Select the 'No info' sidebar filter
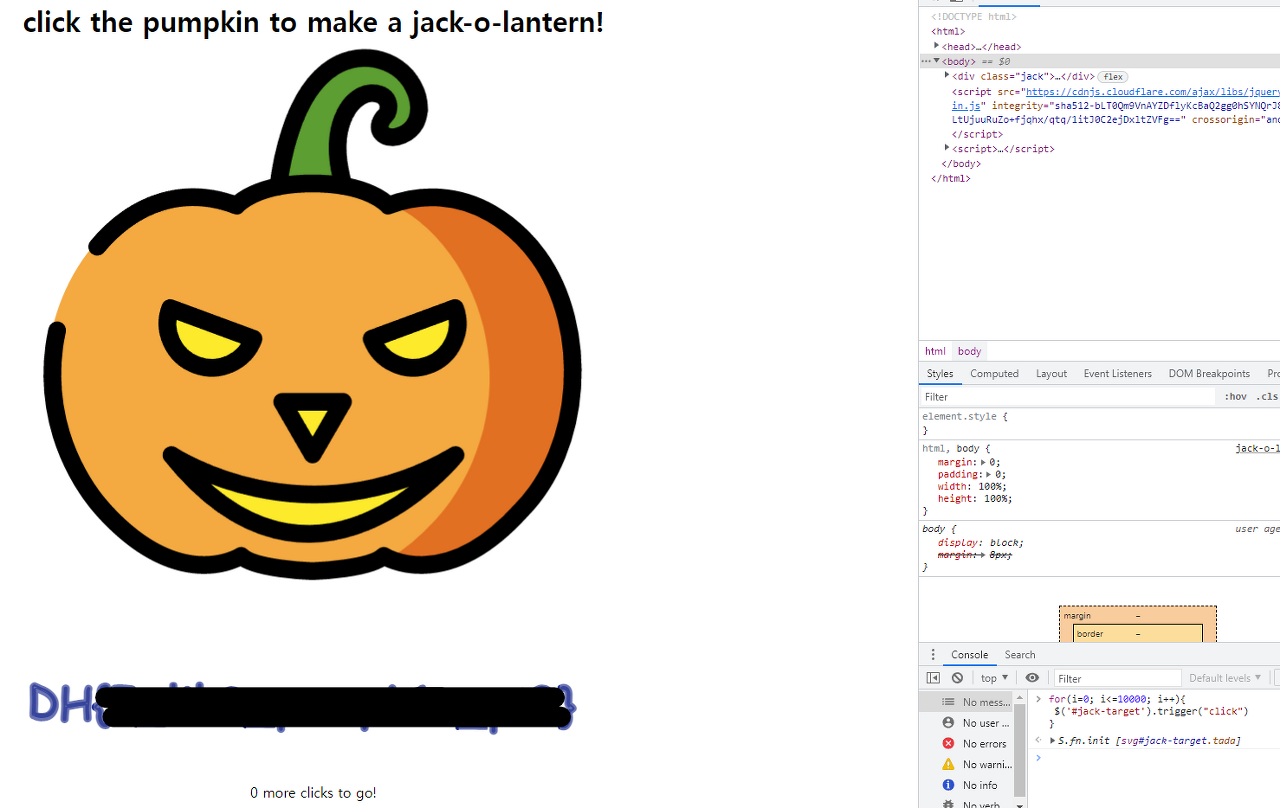1280x808 pixels. pos(968,786)
